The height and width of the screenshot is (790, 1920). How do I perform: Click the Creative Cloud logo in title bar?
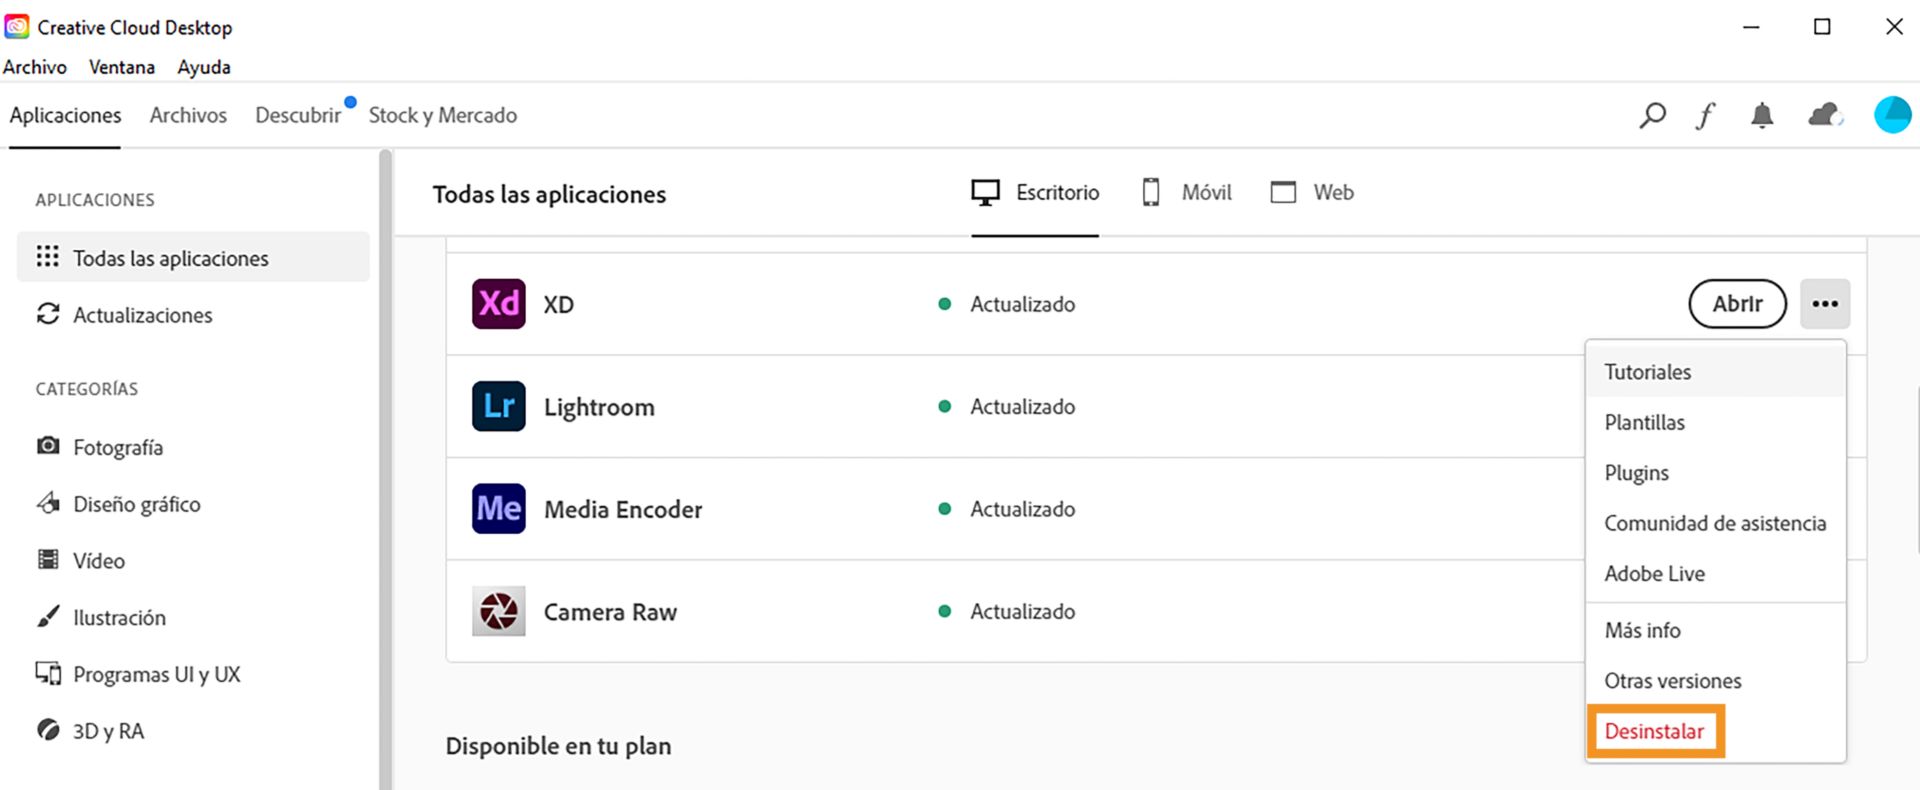coord(17,27)
